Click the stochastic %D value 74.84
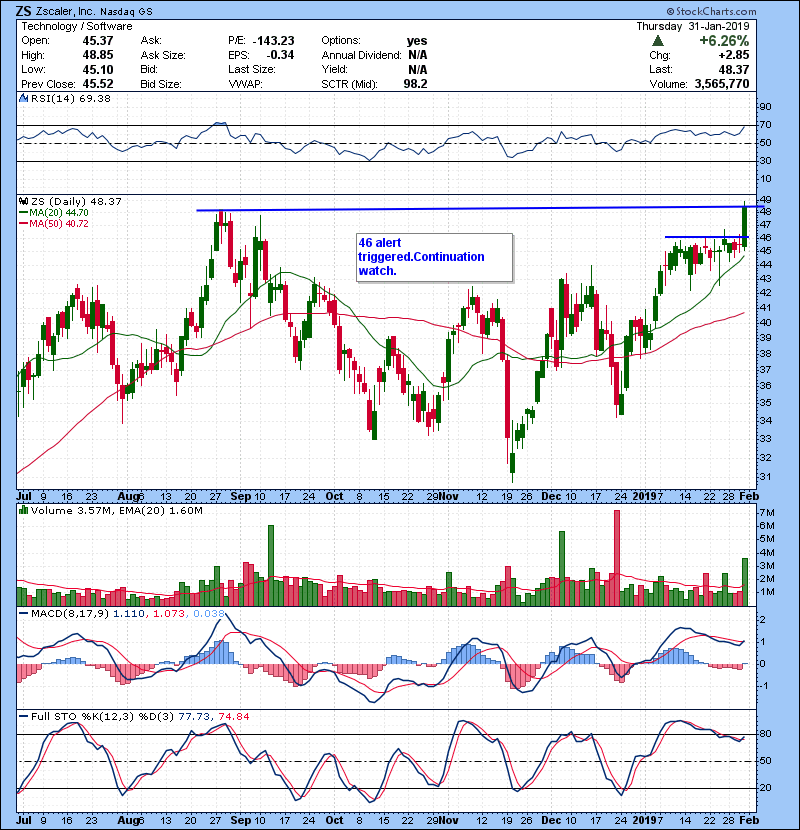Screen dimensions: 800x830 tap(234, 716)
